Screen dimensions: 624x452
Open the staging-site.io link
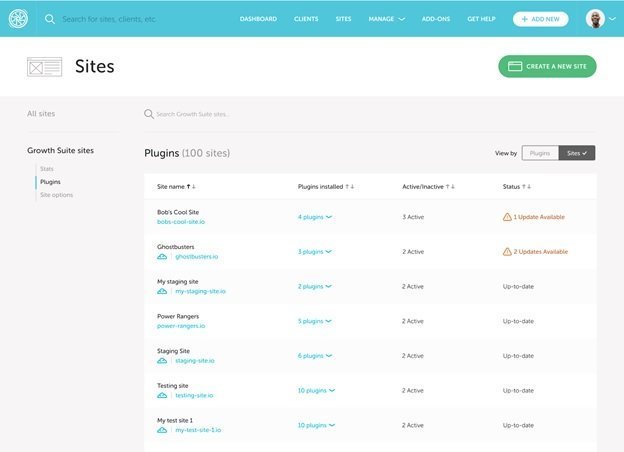click(x=195, y=360)
